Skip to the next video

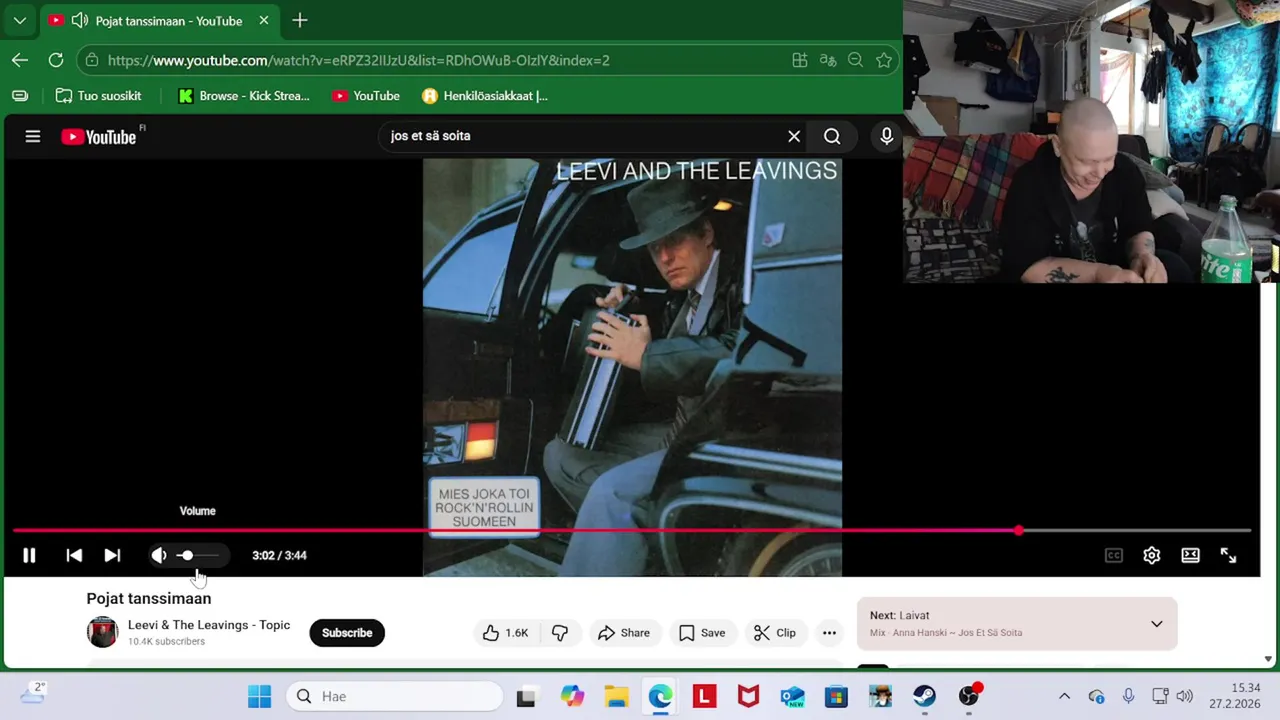[x=112, y=555]
